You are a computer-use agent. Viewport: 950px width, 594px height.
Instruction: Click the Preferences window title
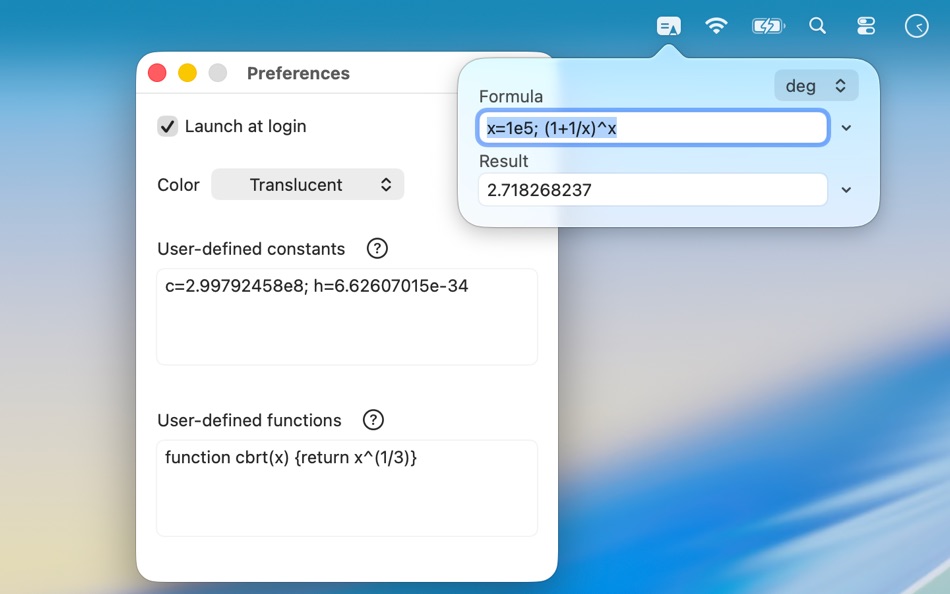tap(298, 73)
